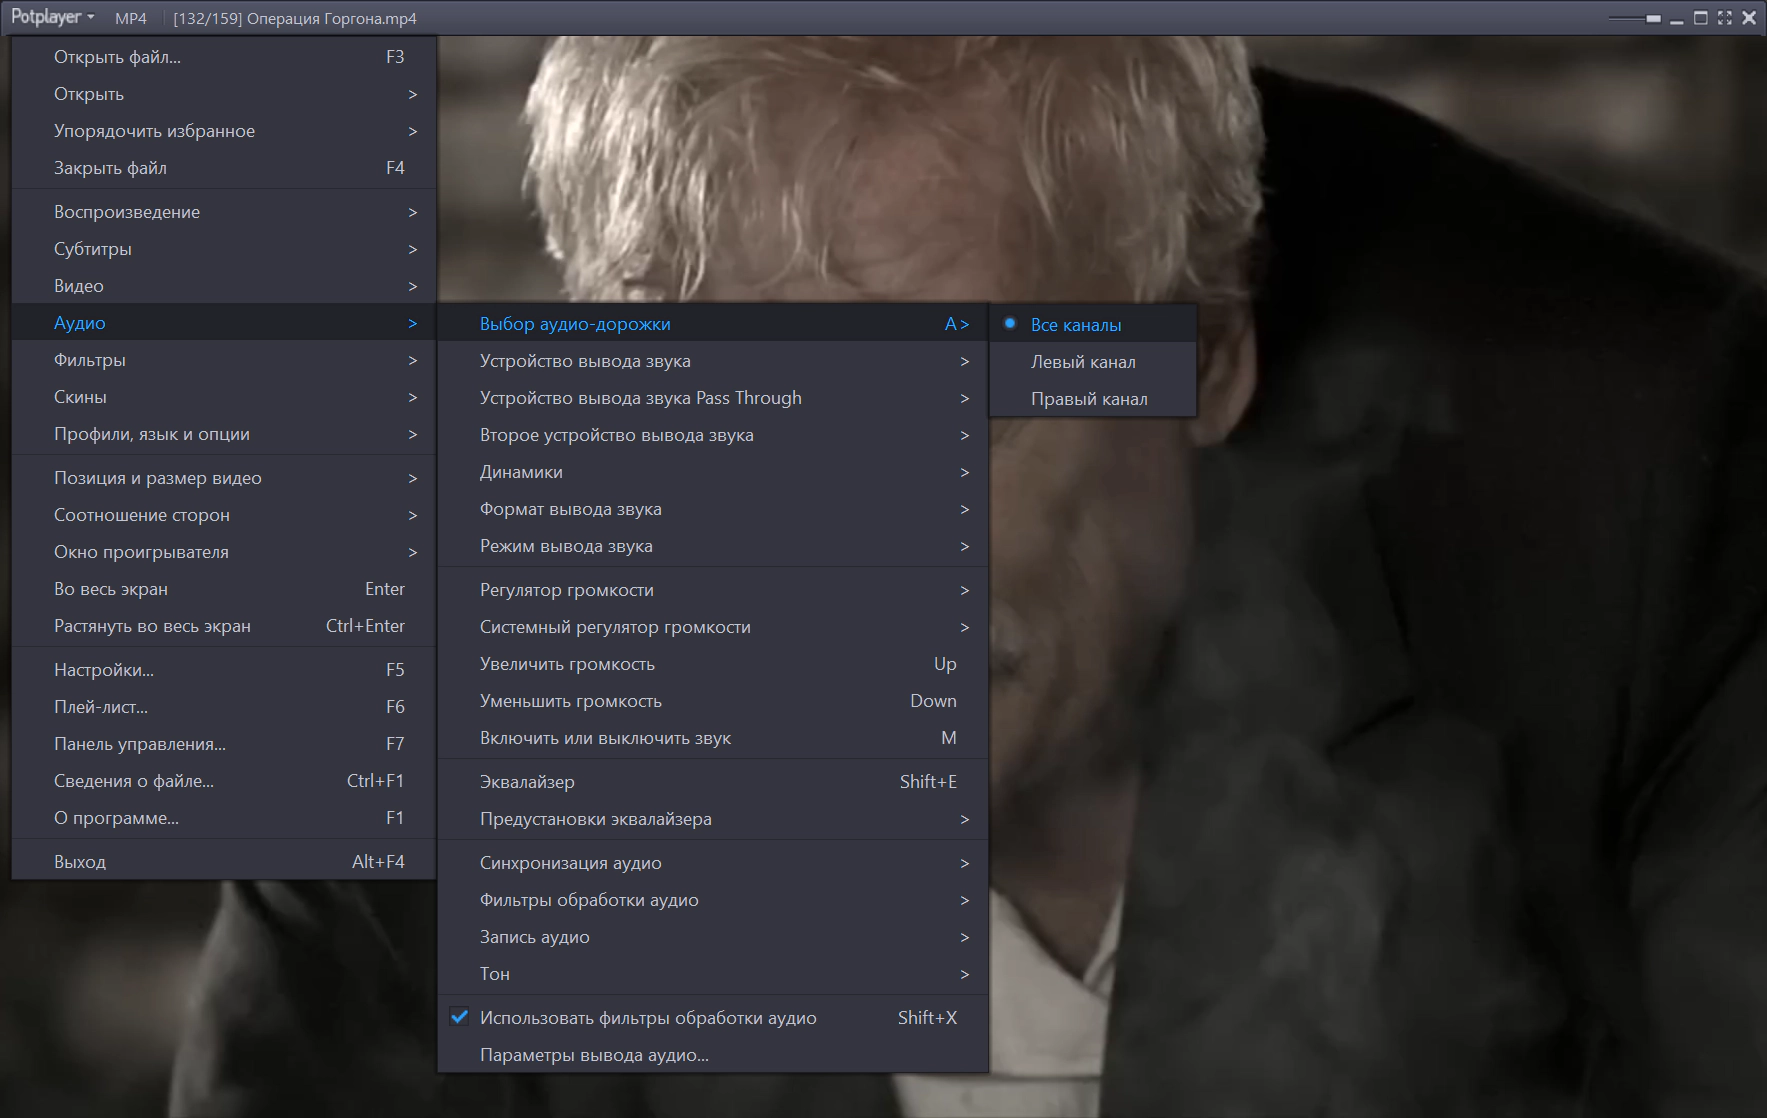Image resolution: width=1767 pixels, height=1118 pixels.
Task: Toggle fullscreen icon in title bar
Action: click(x=1724, y=18)
